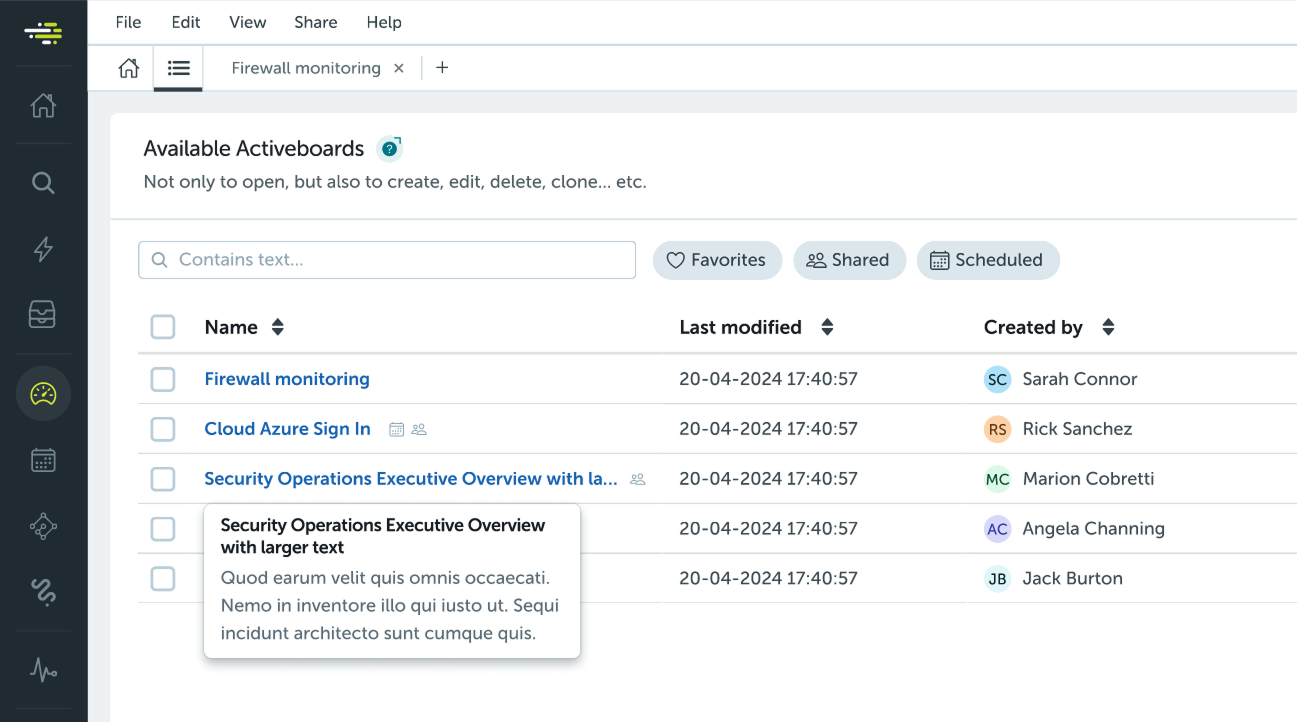The width and height of the screenshot is (1297, 722).
Task: Click the inbox tray icon in sidebar
Action: tap(43, 315)
